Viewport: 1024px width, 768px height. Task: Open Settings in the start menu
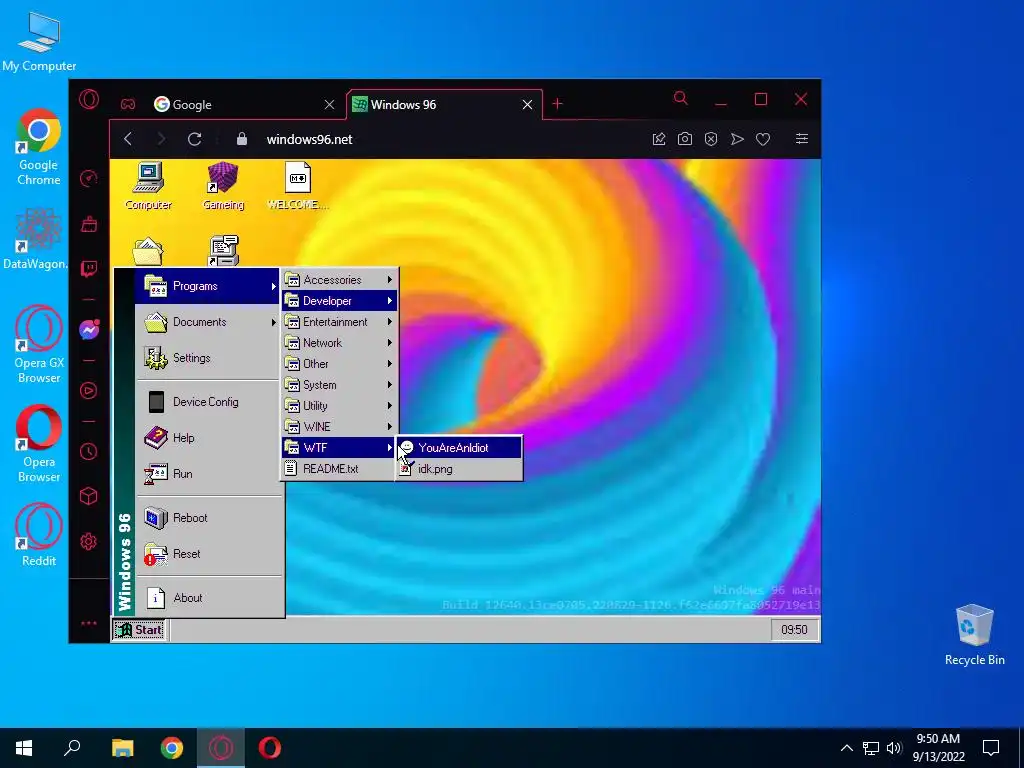click(x=208, y=358)
